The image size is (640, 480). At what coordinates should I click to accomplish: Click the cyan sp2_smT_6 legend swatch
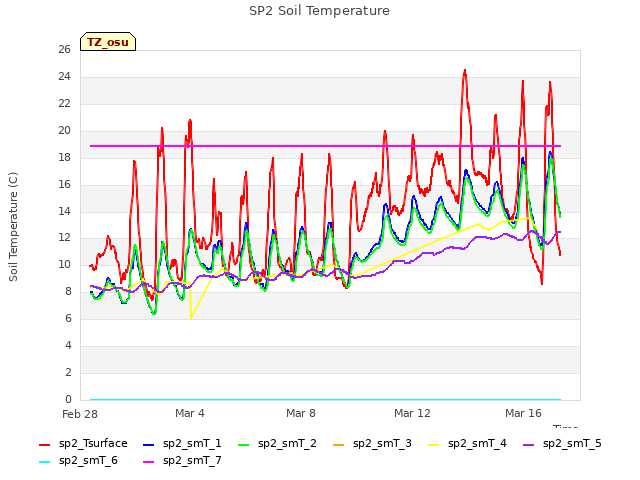[44, 462]
